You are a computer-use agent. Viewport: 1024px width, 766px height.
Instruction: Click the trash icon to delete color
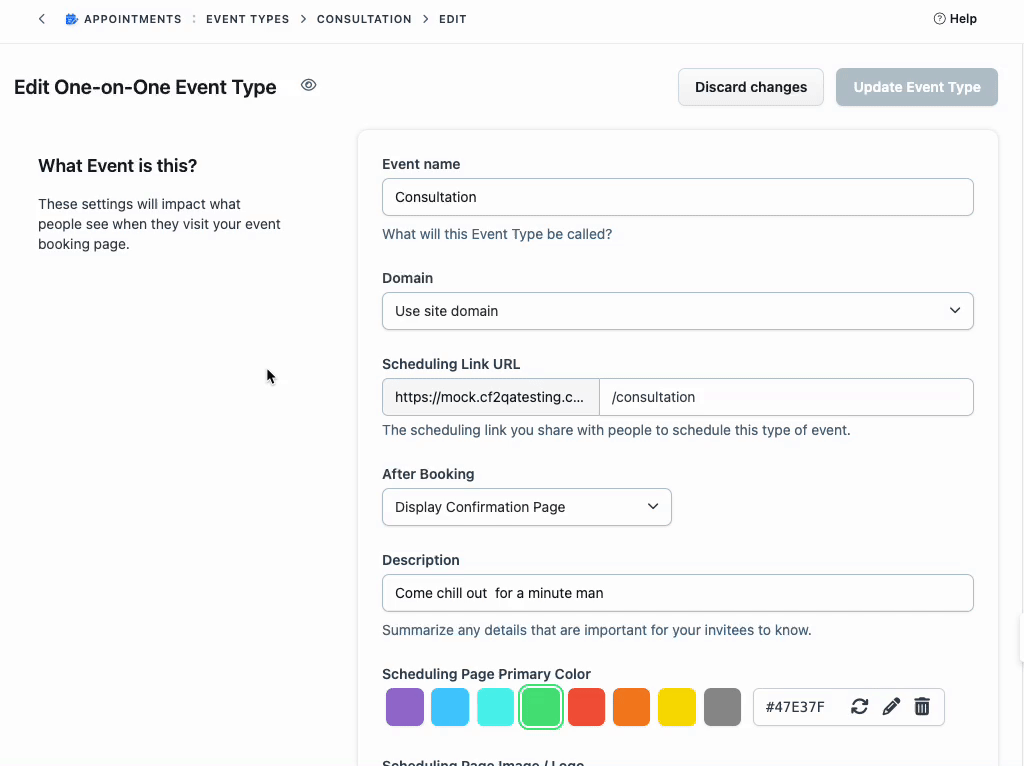coord(922,707)
